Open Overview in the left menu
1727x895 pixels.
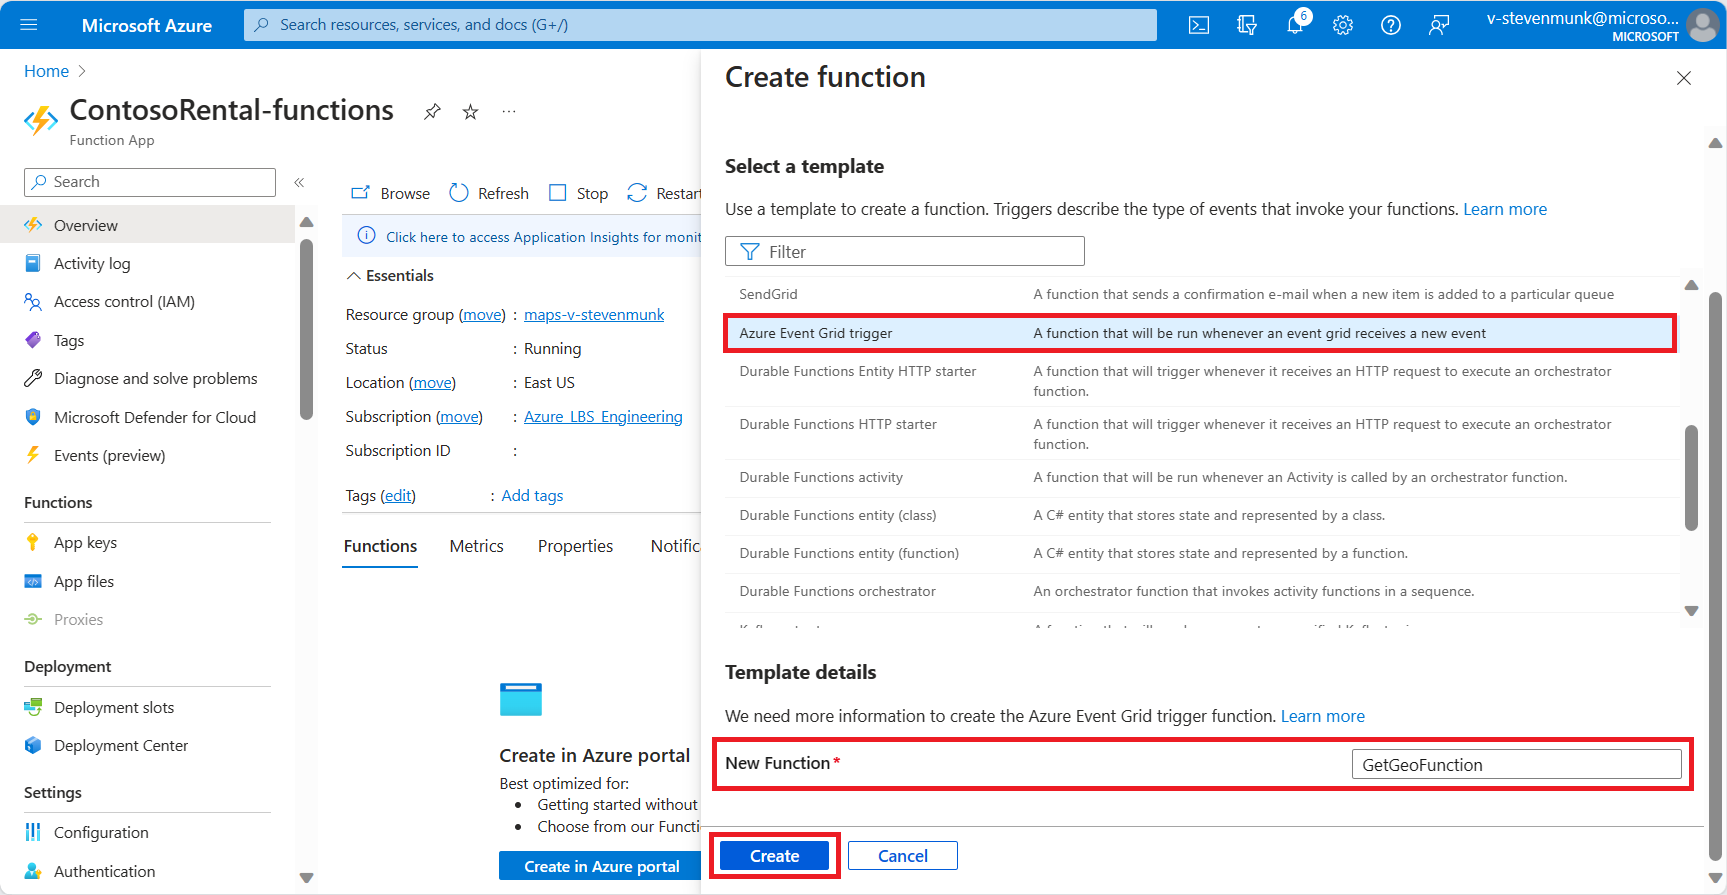(x=147, y=225)
